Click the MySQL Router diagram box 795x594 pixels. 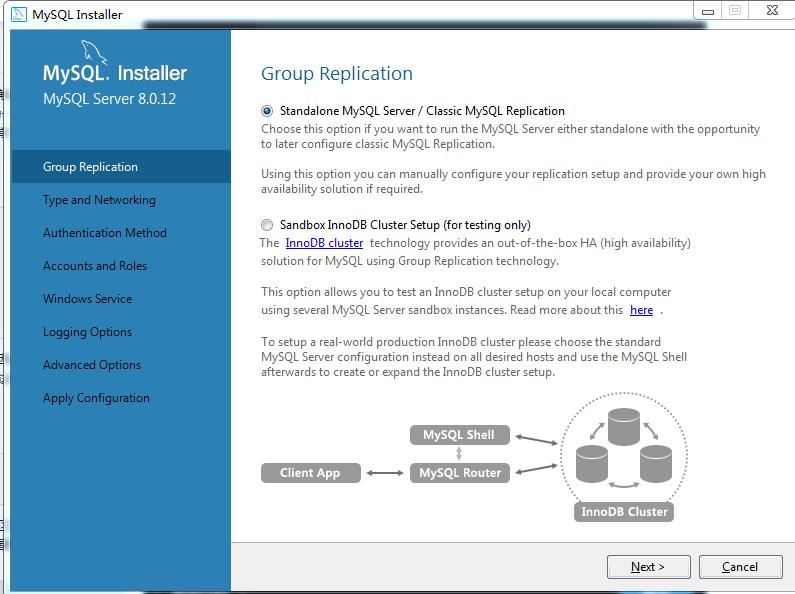460,473
